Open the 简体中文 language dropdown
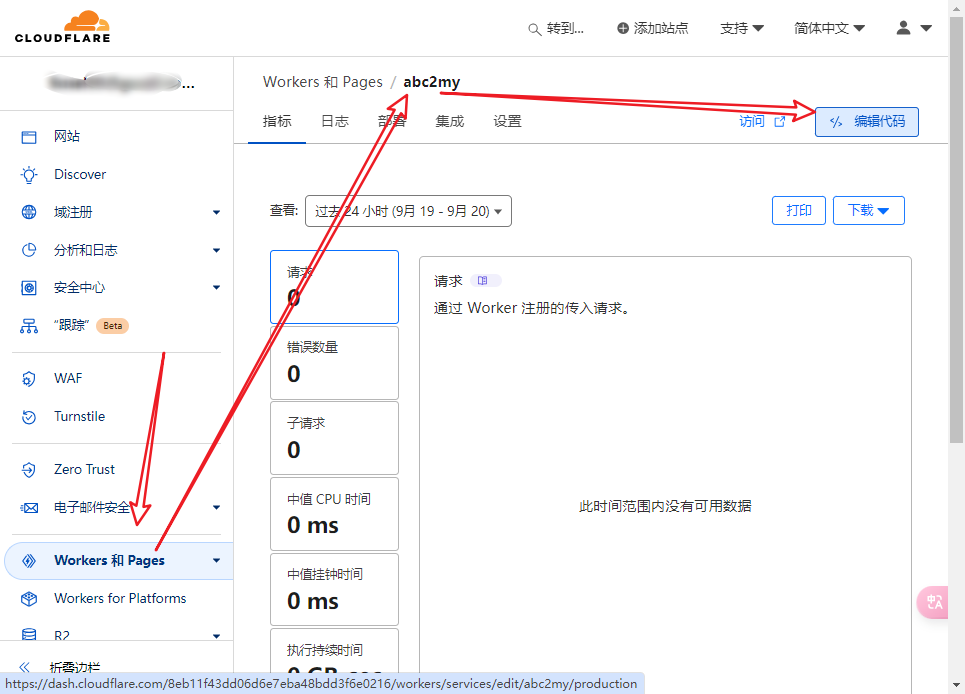The width and height of the screenshot is (965, 694). [x=829, y=28]
